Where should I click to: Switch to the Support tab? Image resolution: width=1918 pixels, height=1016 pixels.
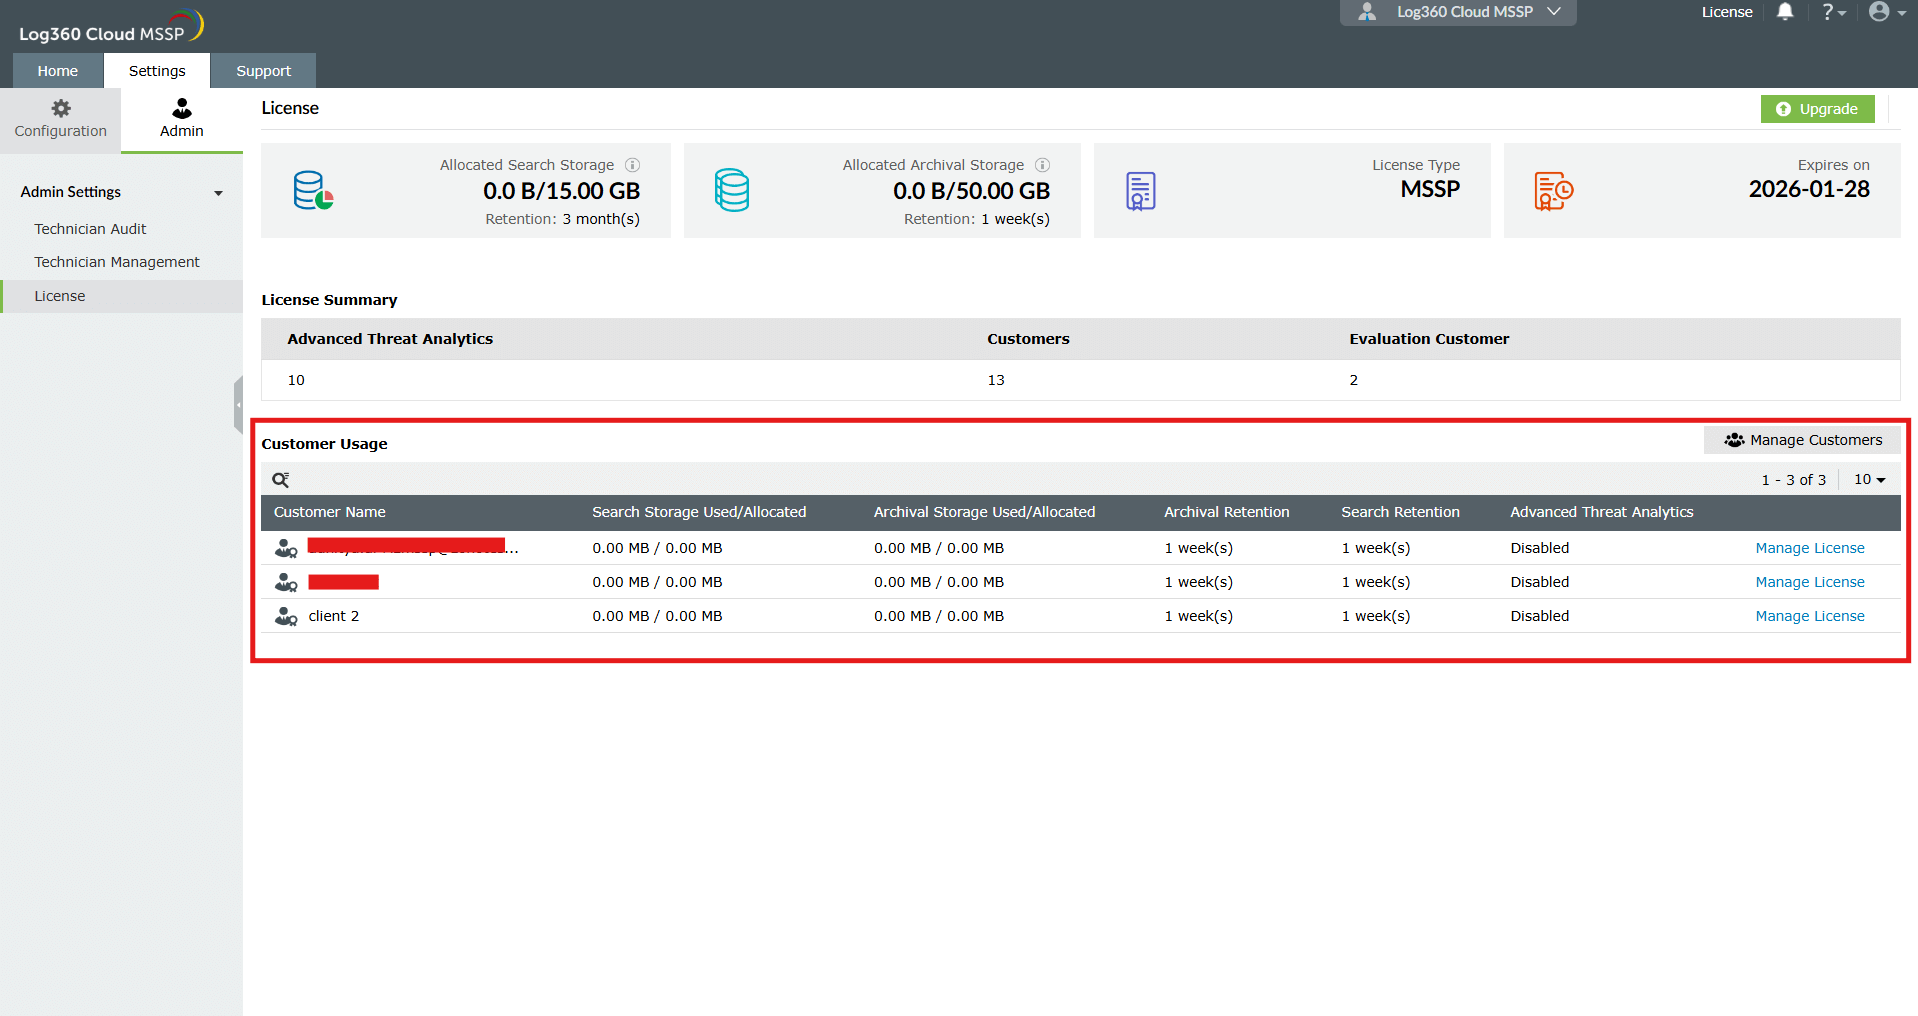tap(264, 71)
